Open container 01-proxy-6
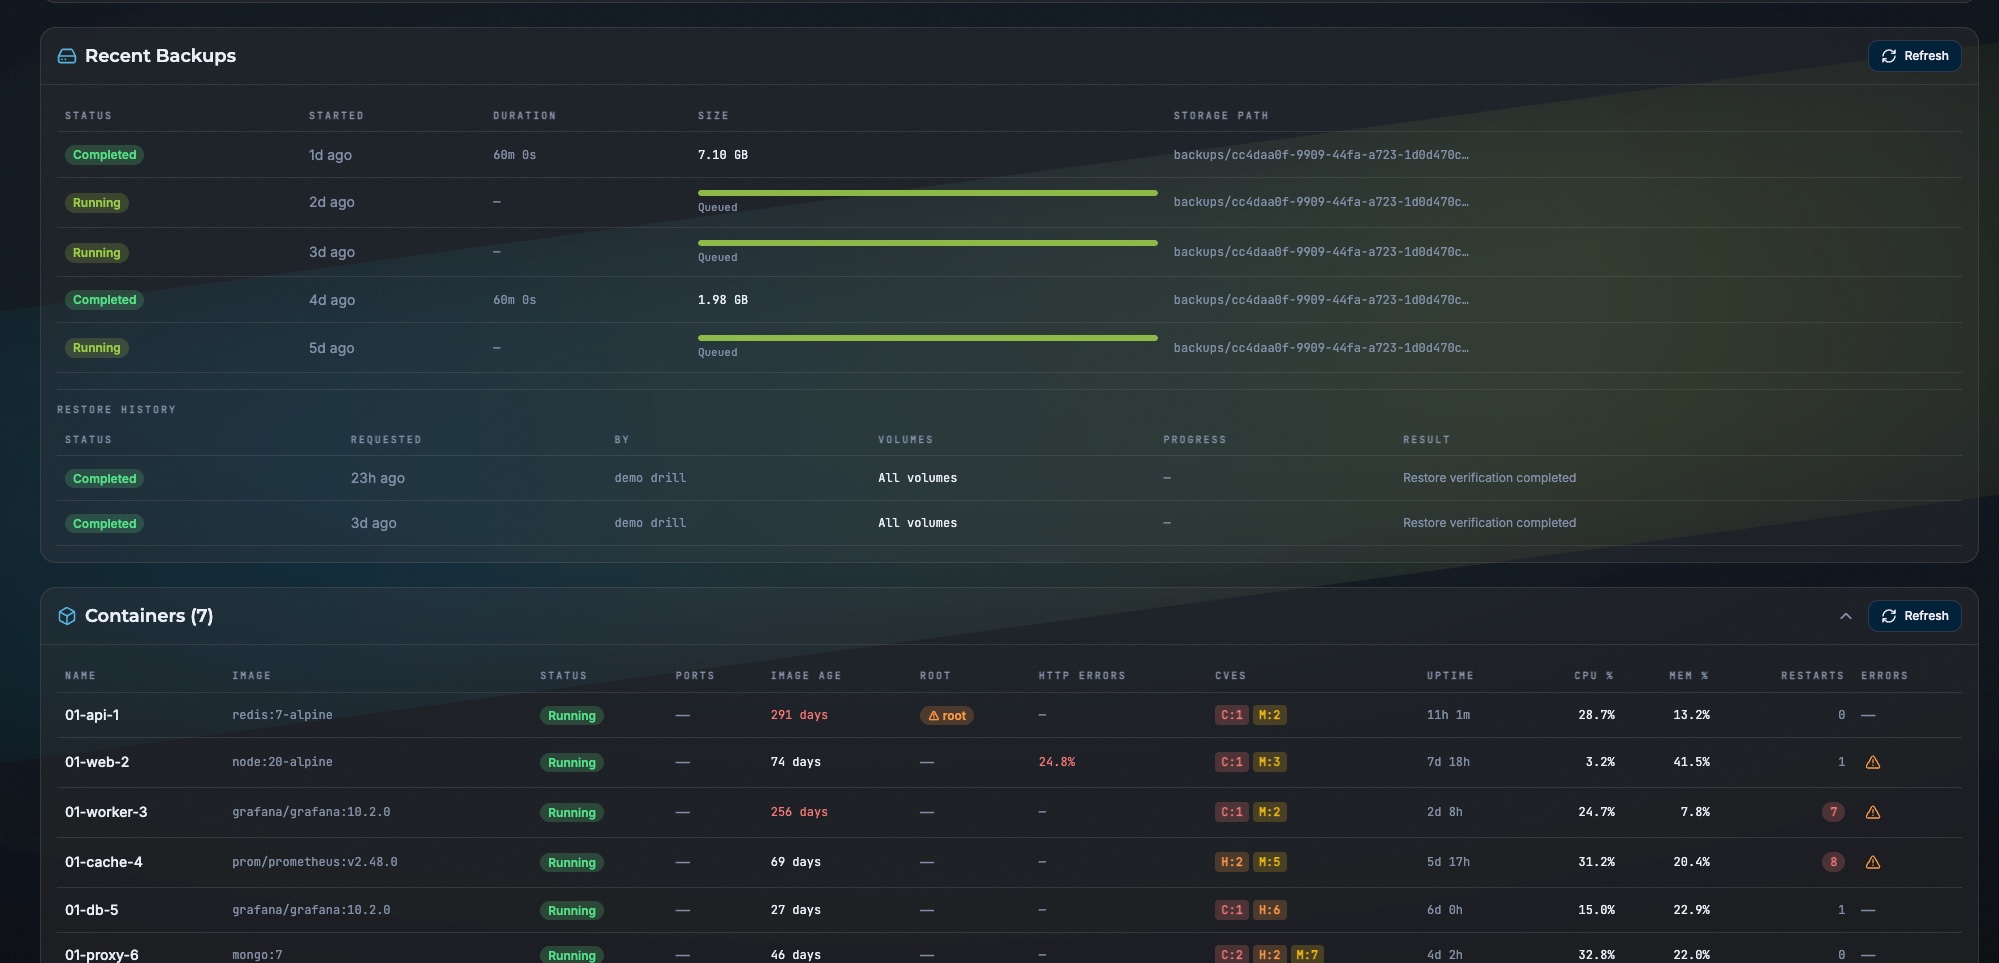Screen dimensions: 1999x963 (102, 955)
